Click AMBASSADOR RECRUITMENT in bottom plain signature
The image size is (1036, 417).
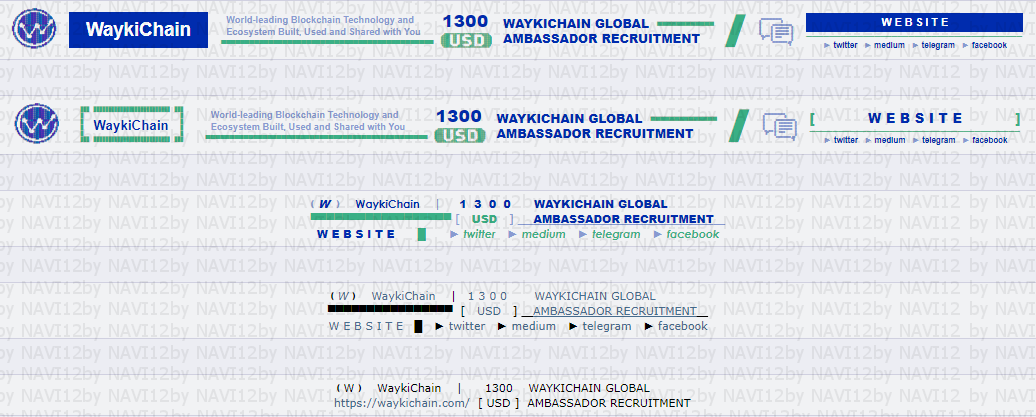click(609, 402)
